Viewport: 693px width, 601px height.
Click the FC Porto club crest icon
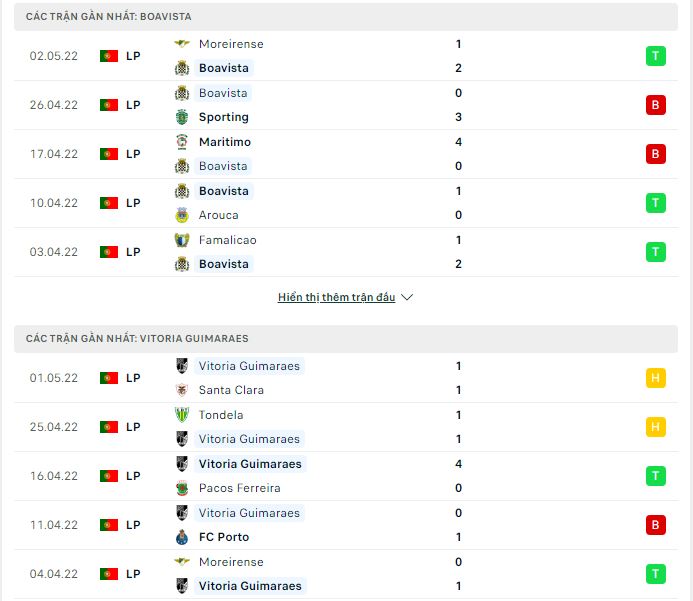click(182, 537)
